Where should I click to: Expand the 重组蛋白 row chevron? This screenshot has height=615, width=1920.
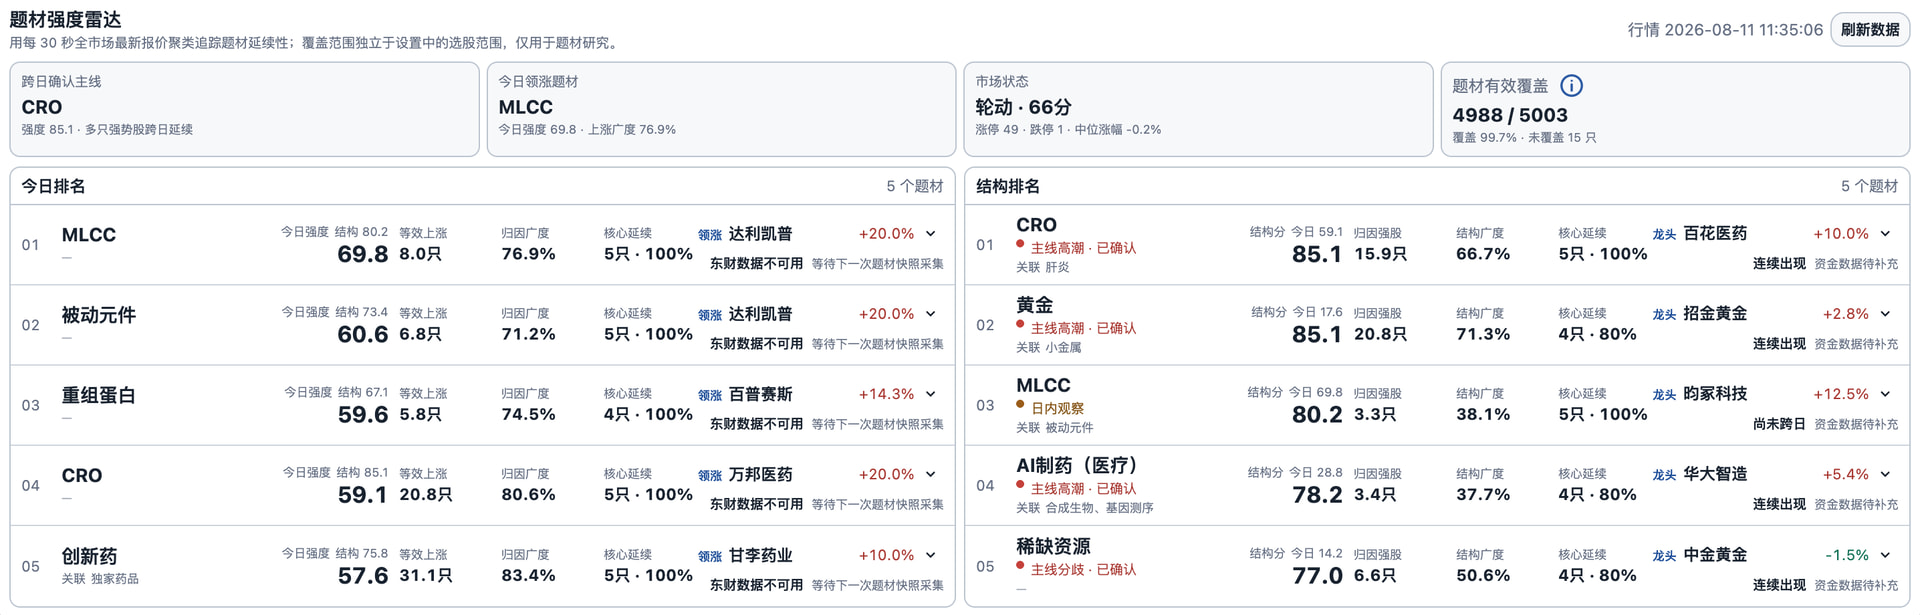click(931, 394)
